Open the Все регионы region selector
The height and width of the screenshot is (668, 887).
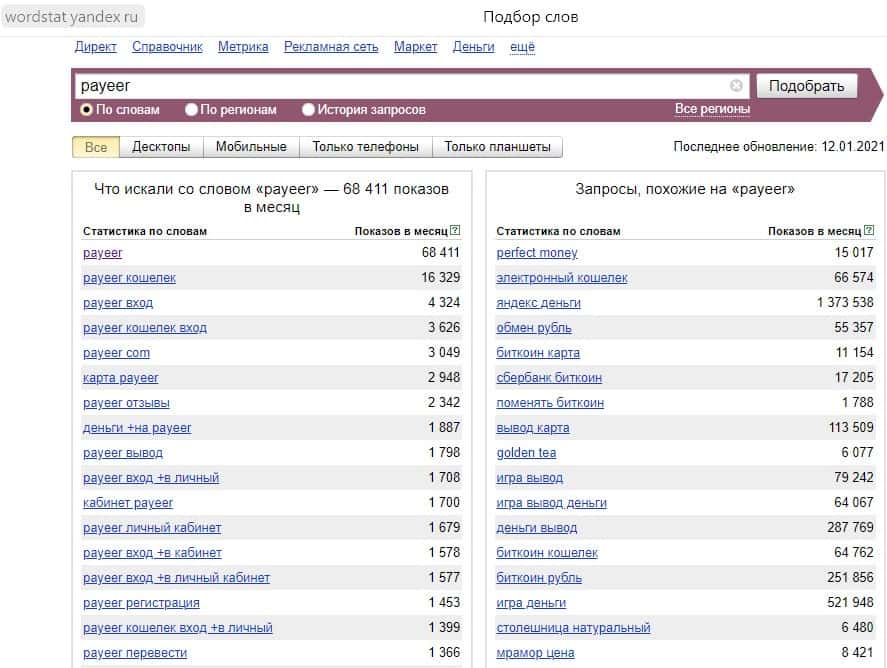click(x=711, y=109)
